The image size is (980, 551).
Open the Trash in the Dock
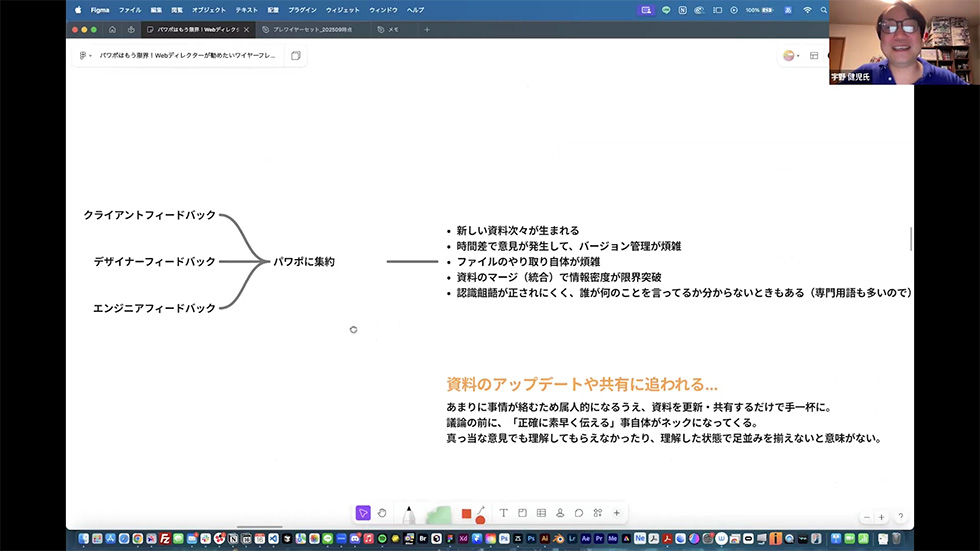click(896, 539)
